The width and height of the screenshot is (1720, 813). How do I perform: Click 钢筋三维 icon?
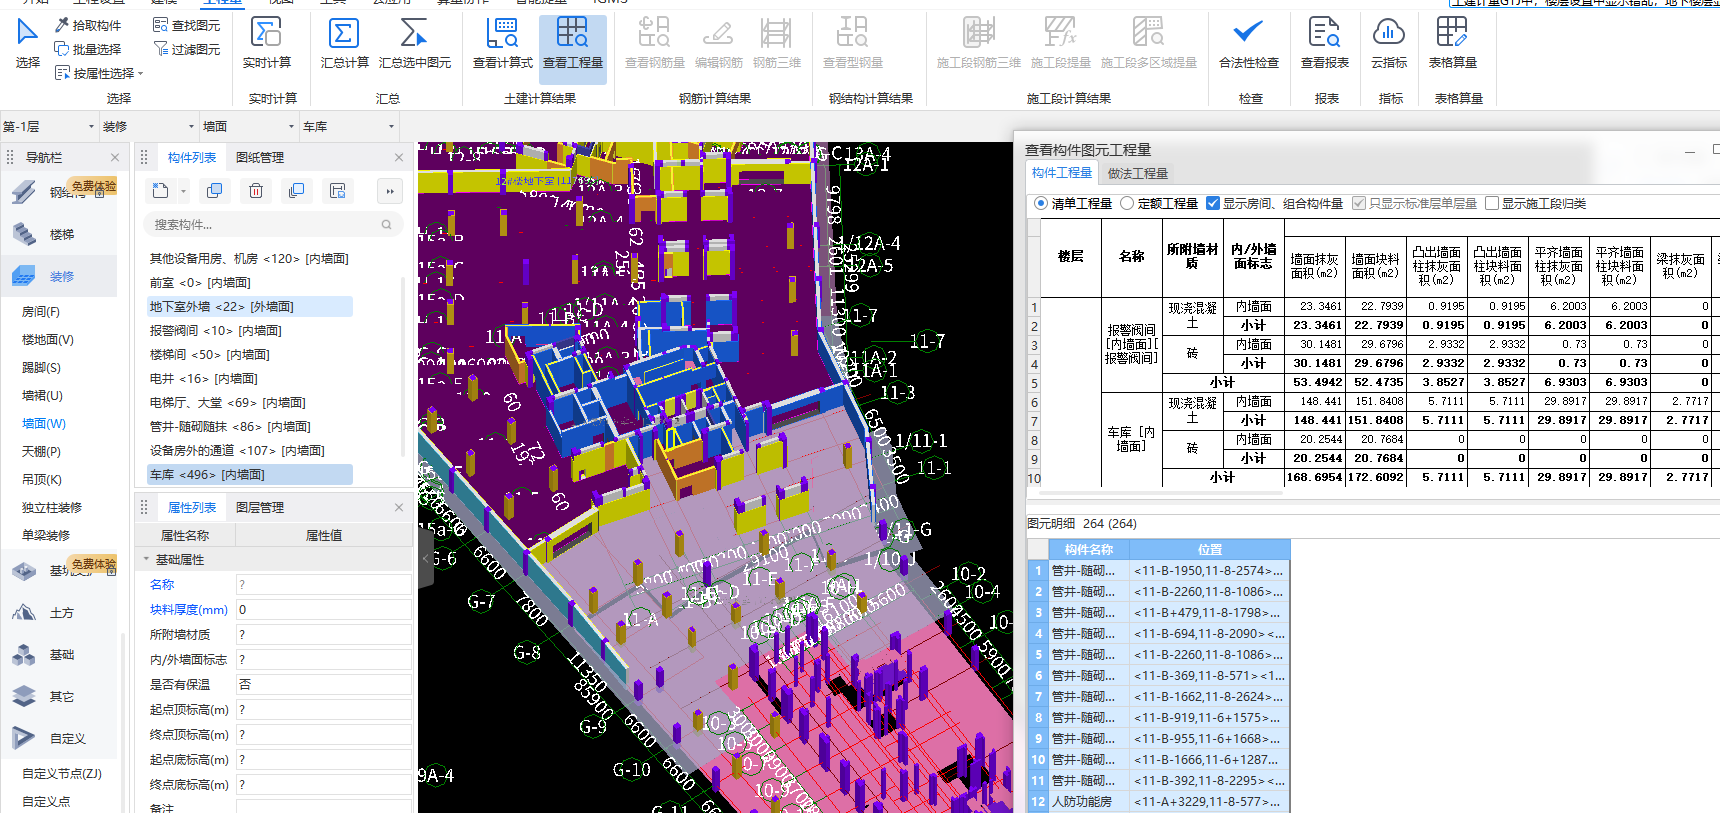(x=776, y=42)
